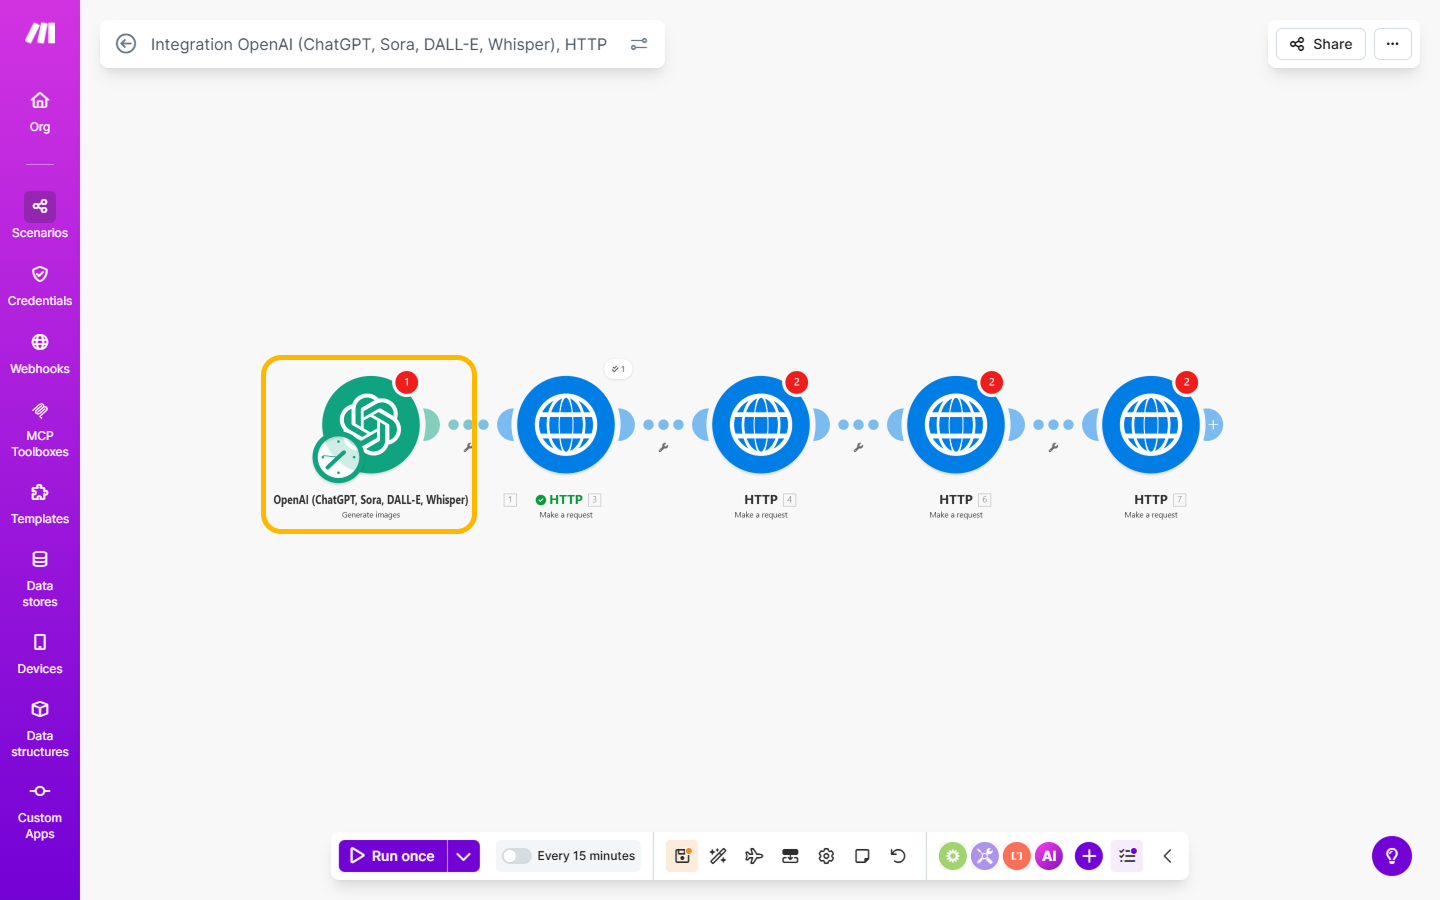The width and height of the screenshot is (1440, 900).
Task: Collapse the toolbar with left chevron
Action: click(x=1167, y=856)
